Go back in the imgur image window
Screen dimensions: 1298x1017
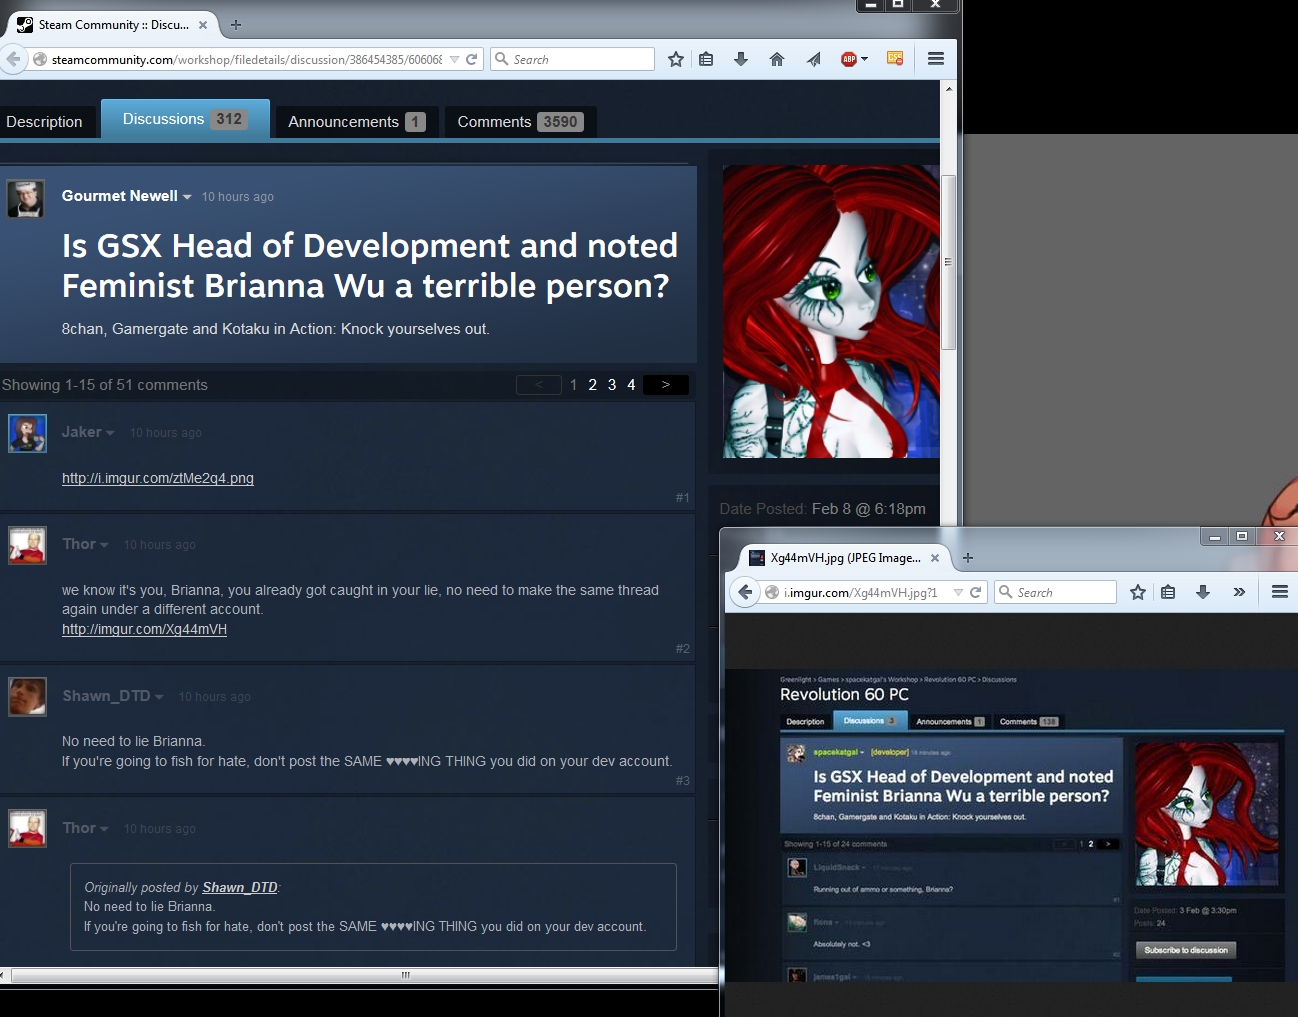pyautogui.click(x=745, y=592)
